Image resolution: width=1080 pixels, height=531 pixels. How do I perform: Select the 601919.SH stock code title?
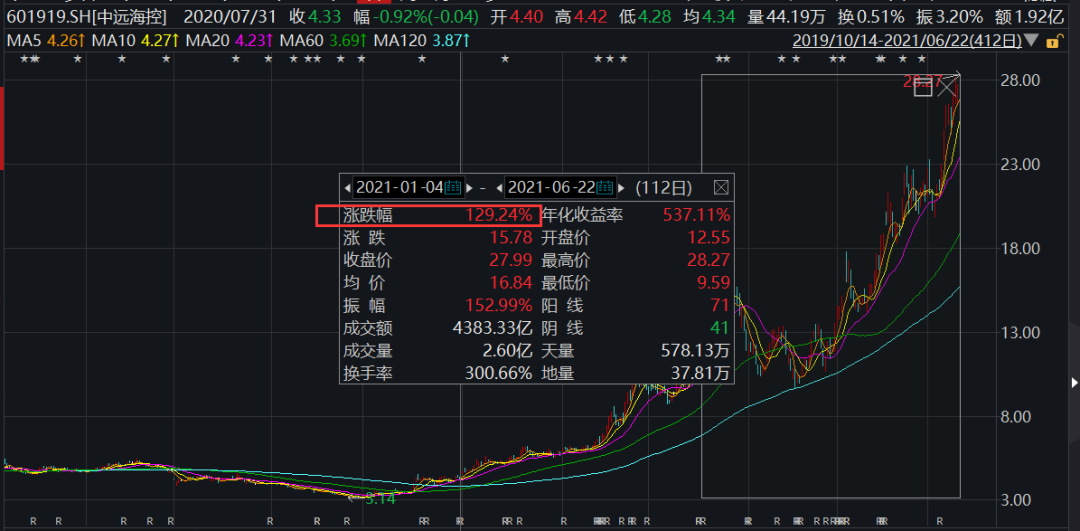pos(45,16)
